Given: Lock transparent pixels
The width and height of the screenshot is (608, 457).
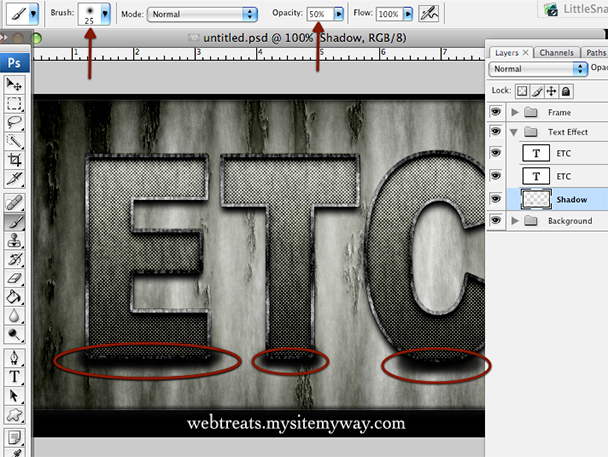Looking at the screenshot, I should (522, 91).
